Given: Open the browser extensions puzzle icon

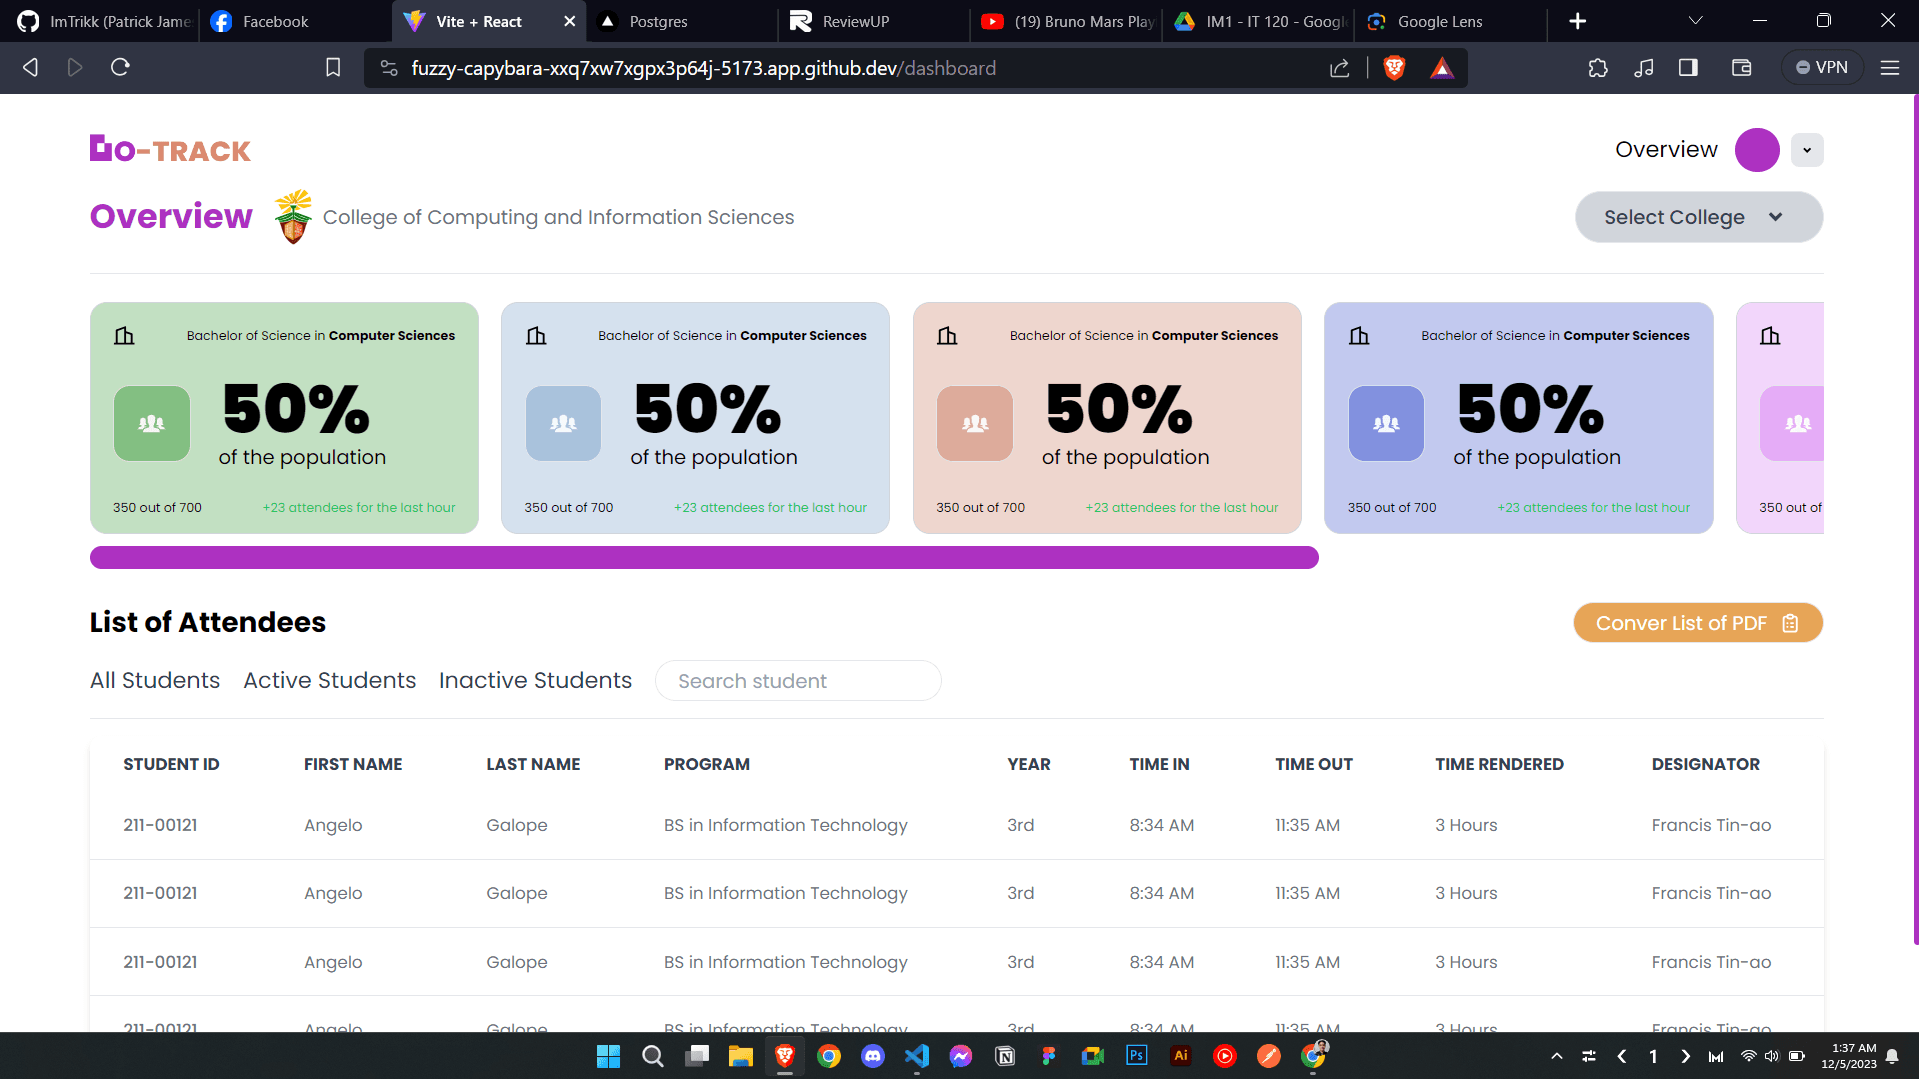Looking at the screenshot, I should coord(1597,68).
